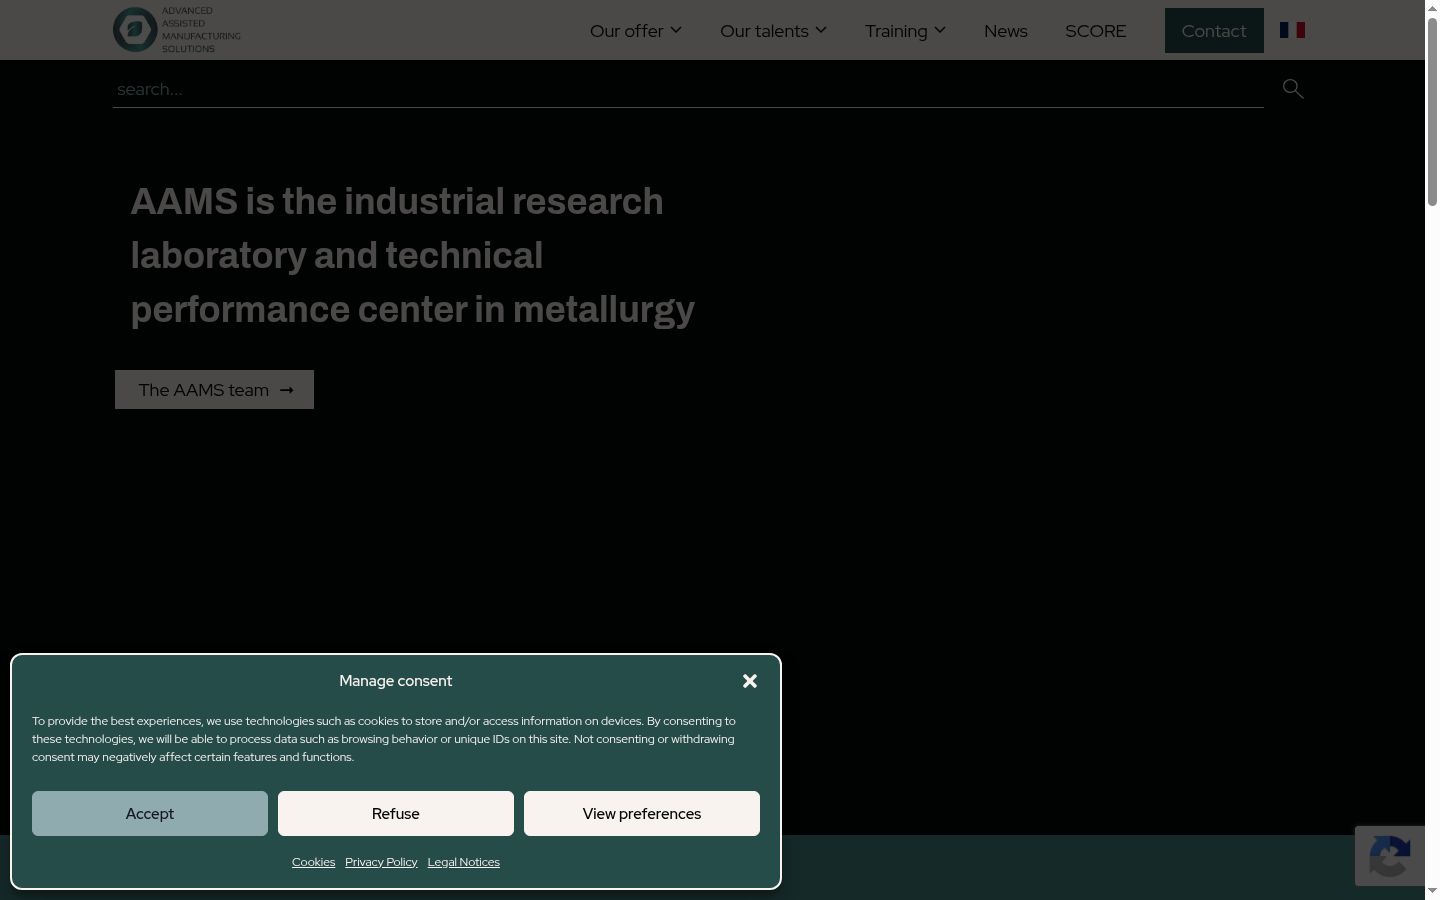Expand the Our offer dropdown menu
Screen dimensions: 1440x900
click(x=636, y=31)
